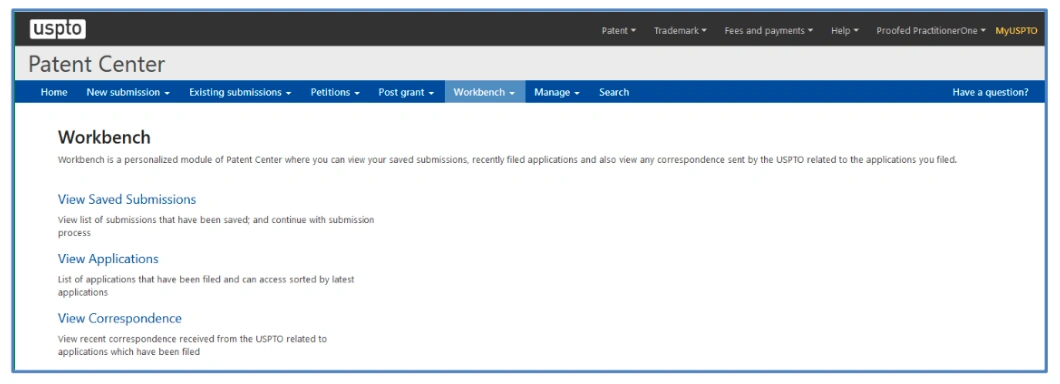Open the Existing submissions menu
This screenshot has width=1060, height=384.
pyautogui.click(x=240, y=92)
